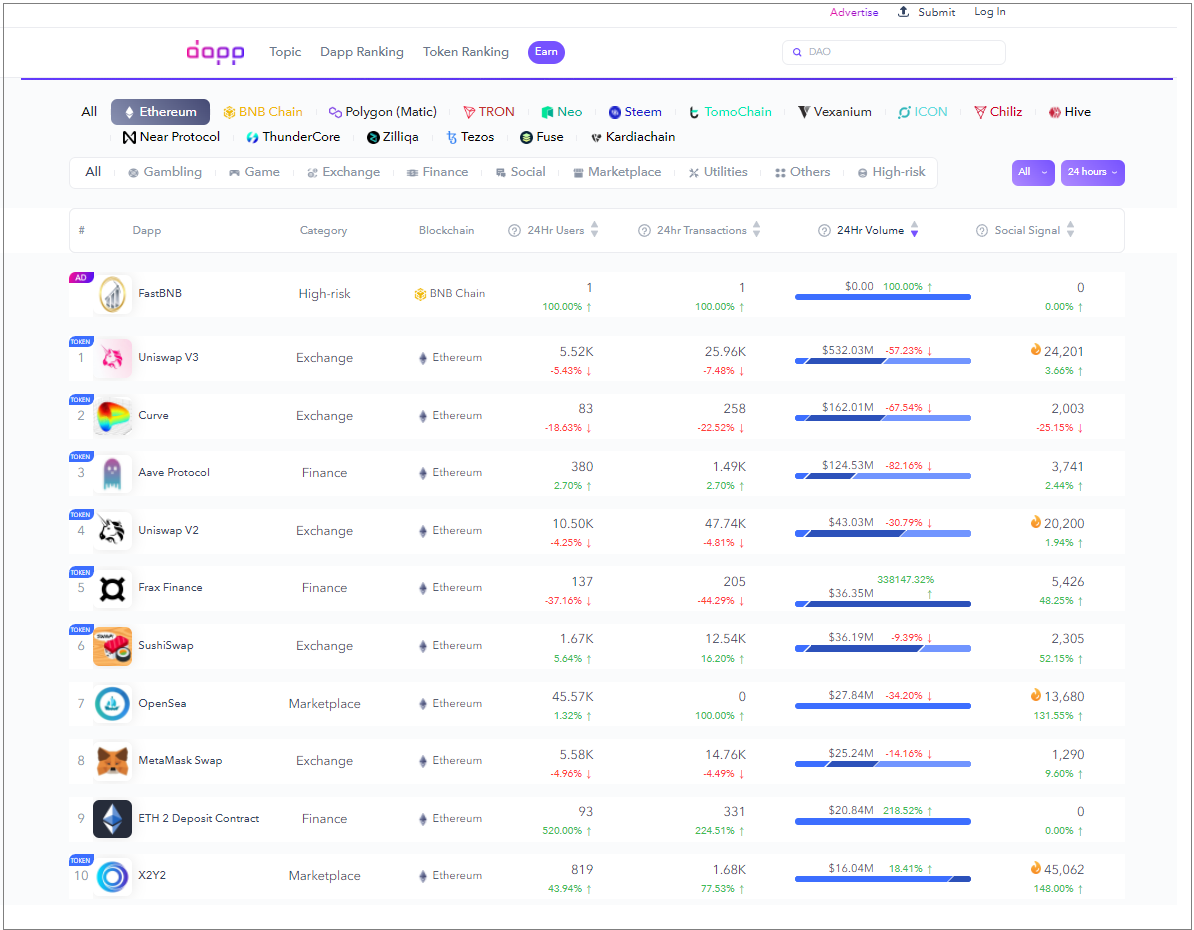This screenshot has width=1194, height=930.
Task: Open the Uniswap V3 dapp icon
Action: click(x=113, y=358)
